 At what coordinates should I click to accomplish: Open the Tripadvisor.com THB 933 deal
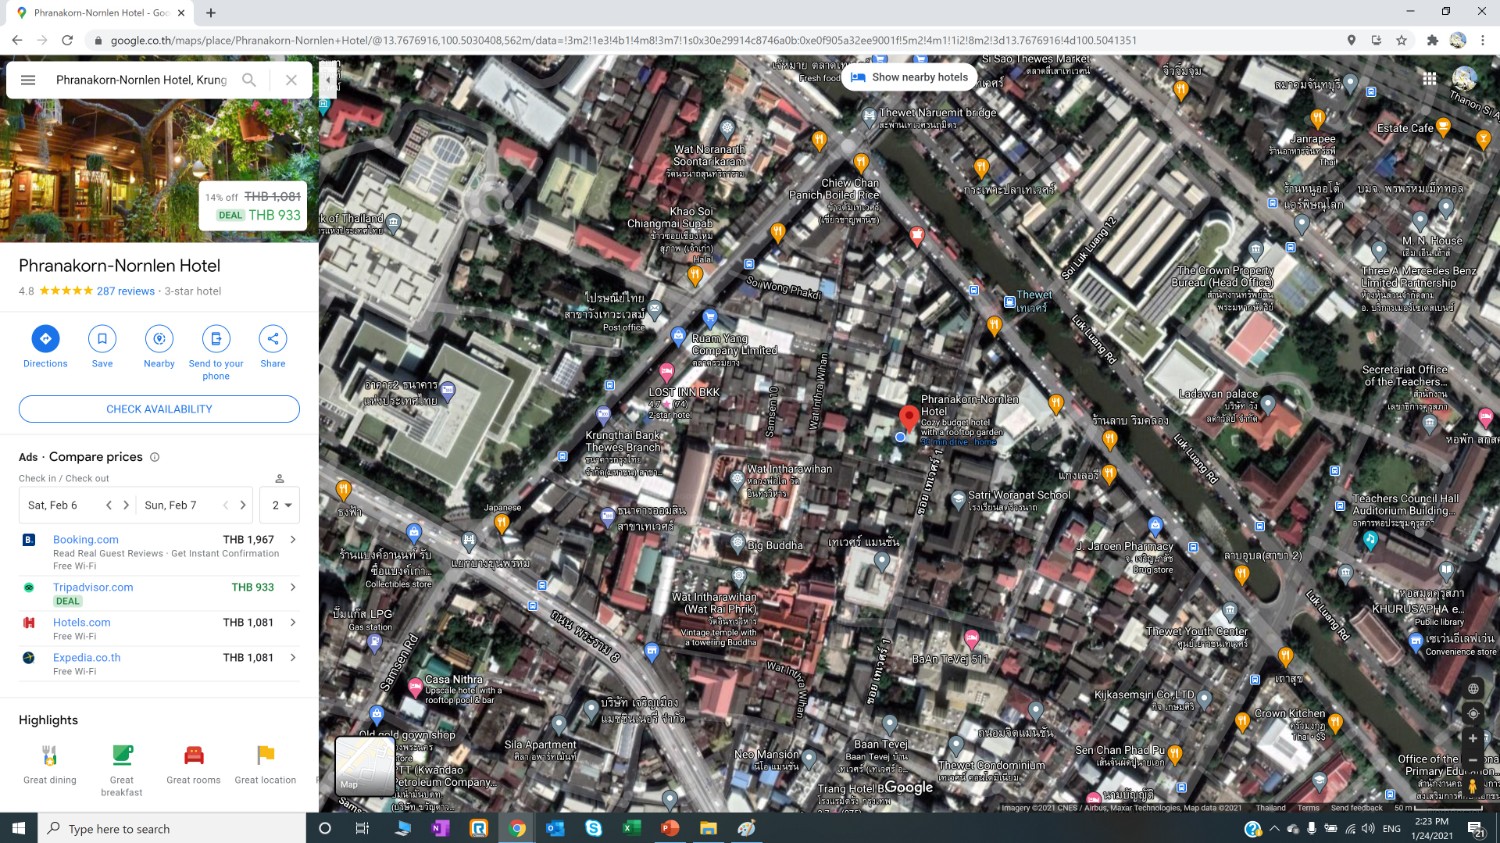tap(159, 593)
